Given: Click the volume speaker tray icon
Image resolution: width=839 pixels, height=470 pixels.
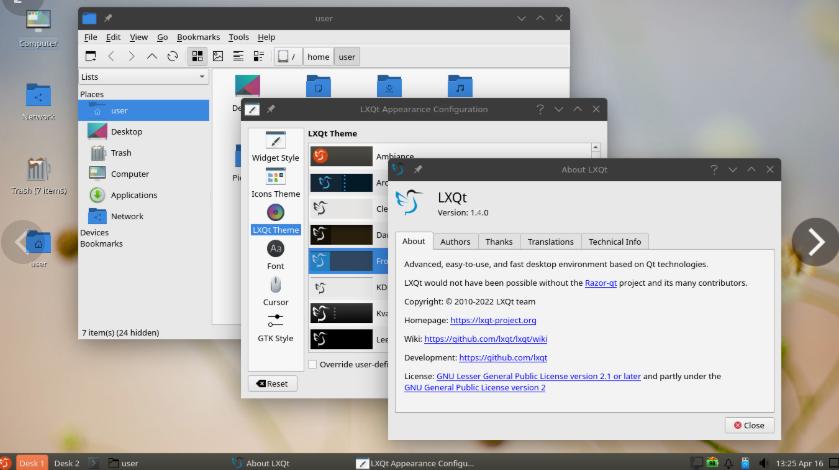Looking at the screenshot, I should [x=762, y=463].
